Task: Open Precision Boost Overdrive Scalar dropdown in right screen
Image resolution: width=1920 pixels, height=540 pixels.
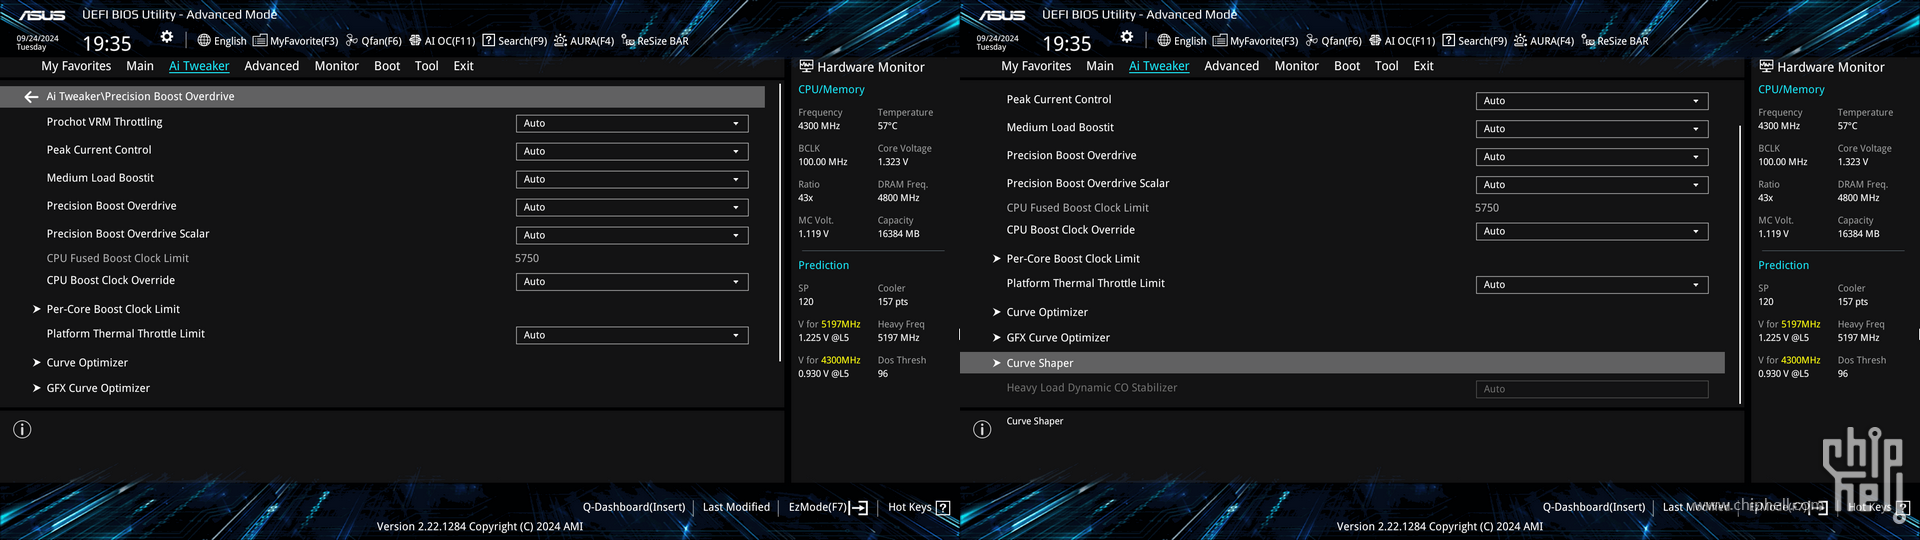Action: click(1592, 185)
